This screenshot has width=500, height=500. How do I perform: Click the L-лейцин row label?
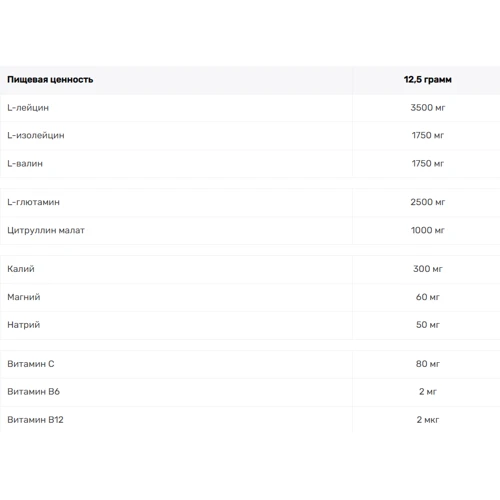(x=28, y=108)
